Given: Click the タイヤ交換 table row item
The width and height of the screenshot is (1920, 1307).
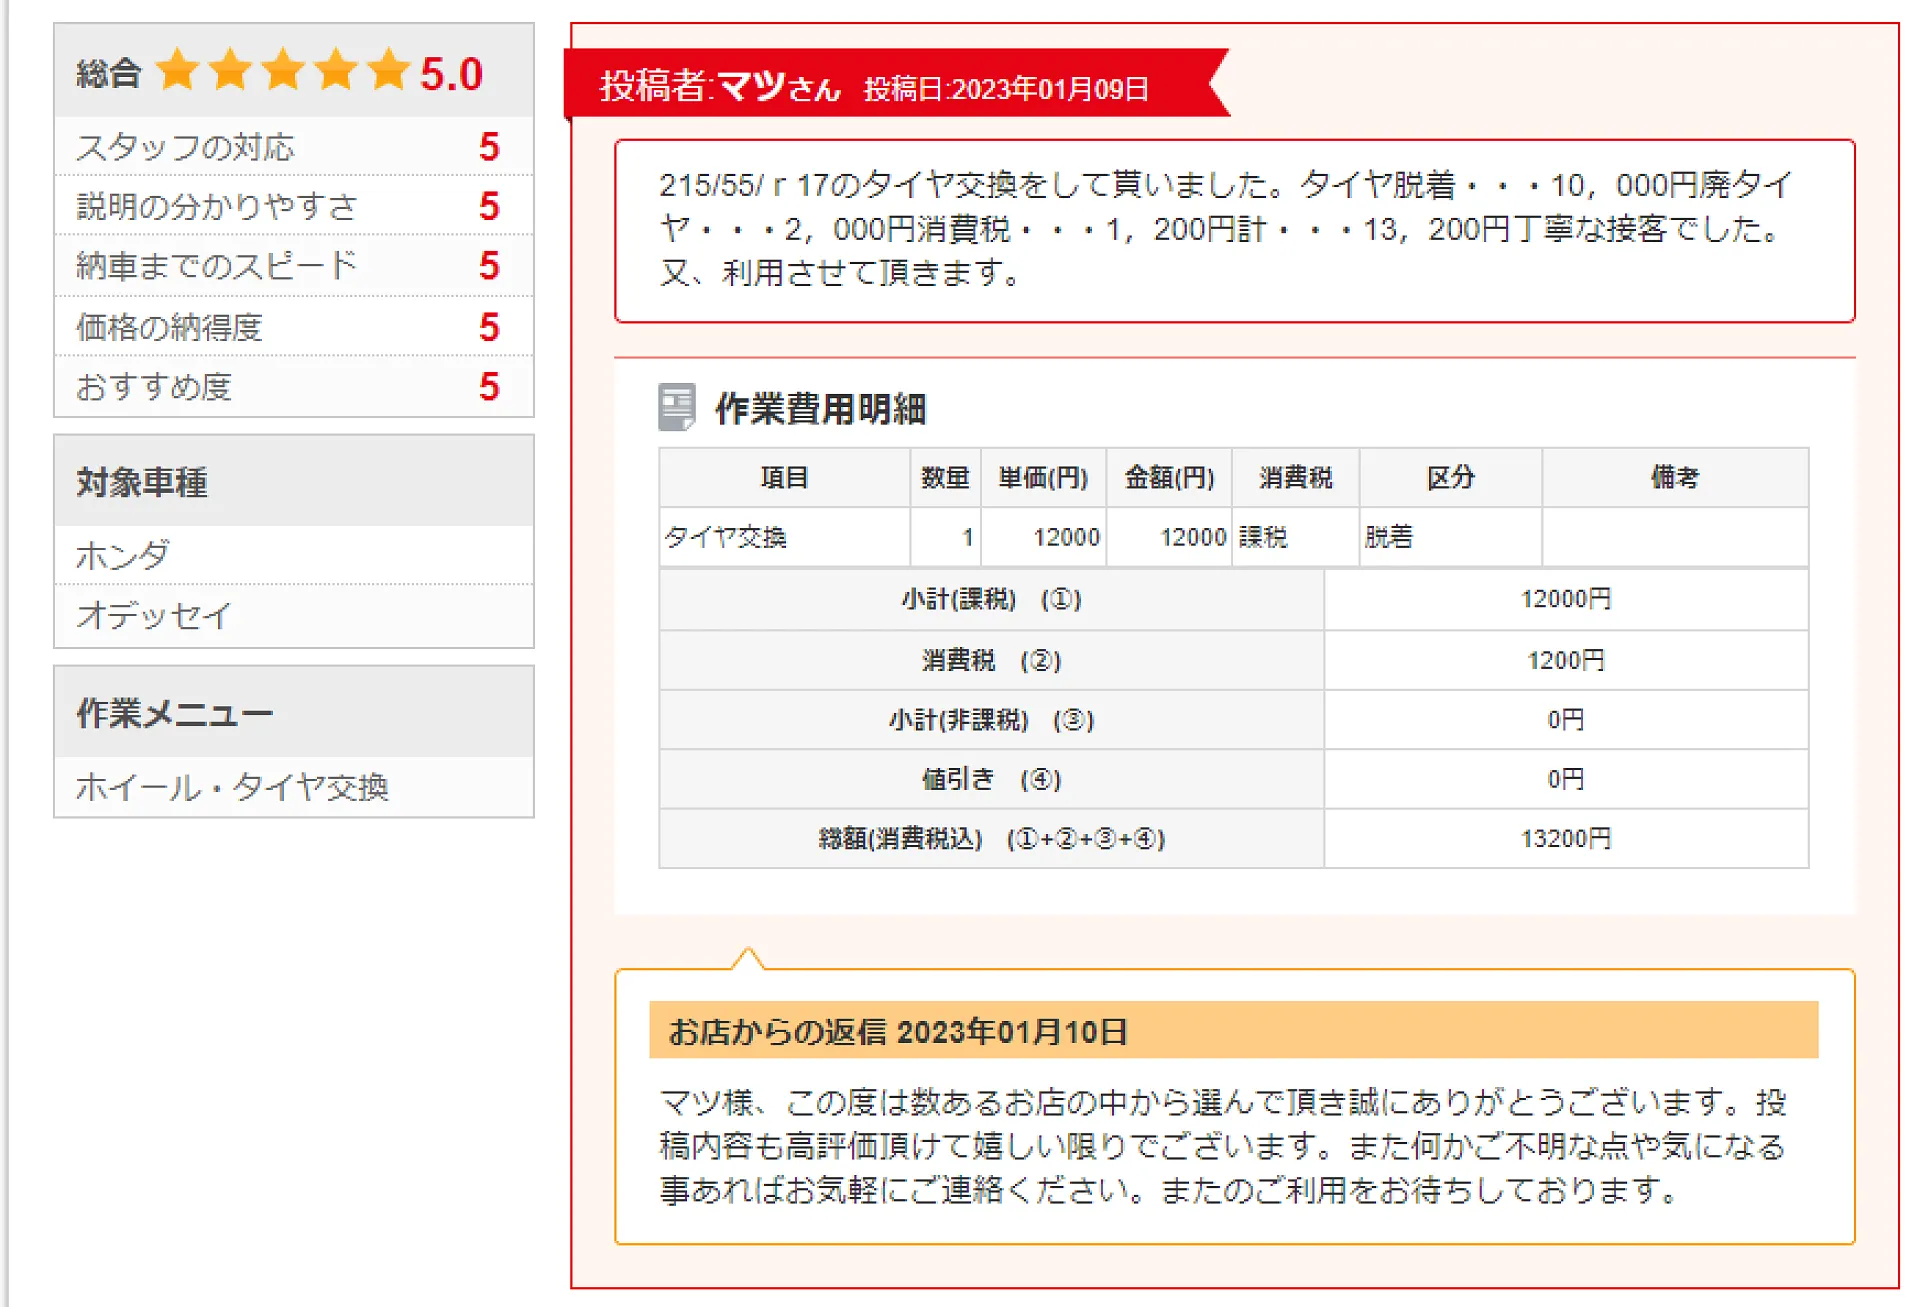Looking at the screenshot, I should [726, 537].
